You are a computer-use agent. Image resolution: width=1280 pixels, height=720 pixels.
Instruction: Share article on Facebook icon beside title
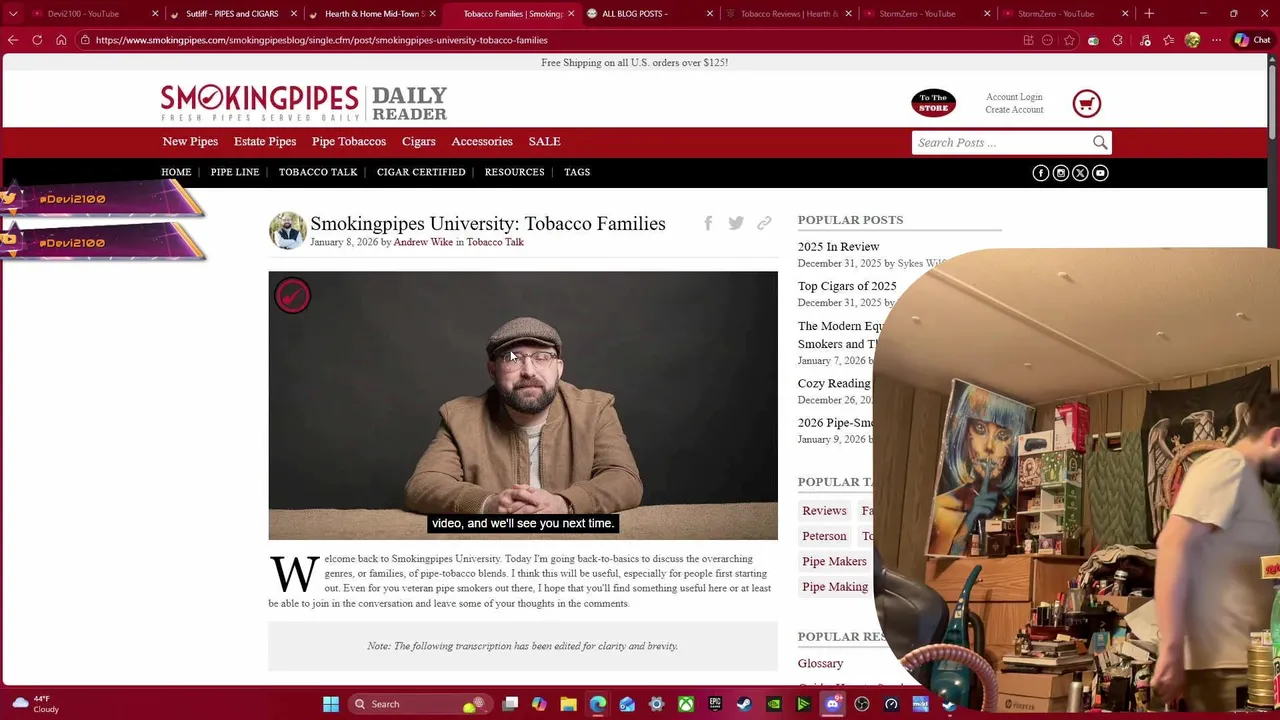coord(708,223)
